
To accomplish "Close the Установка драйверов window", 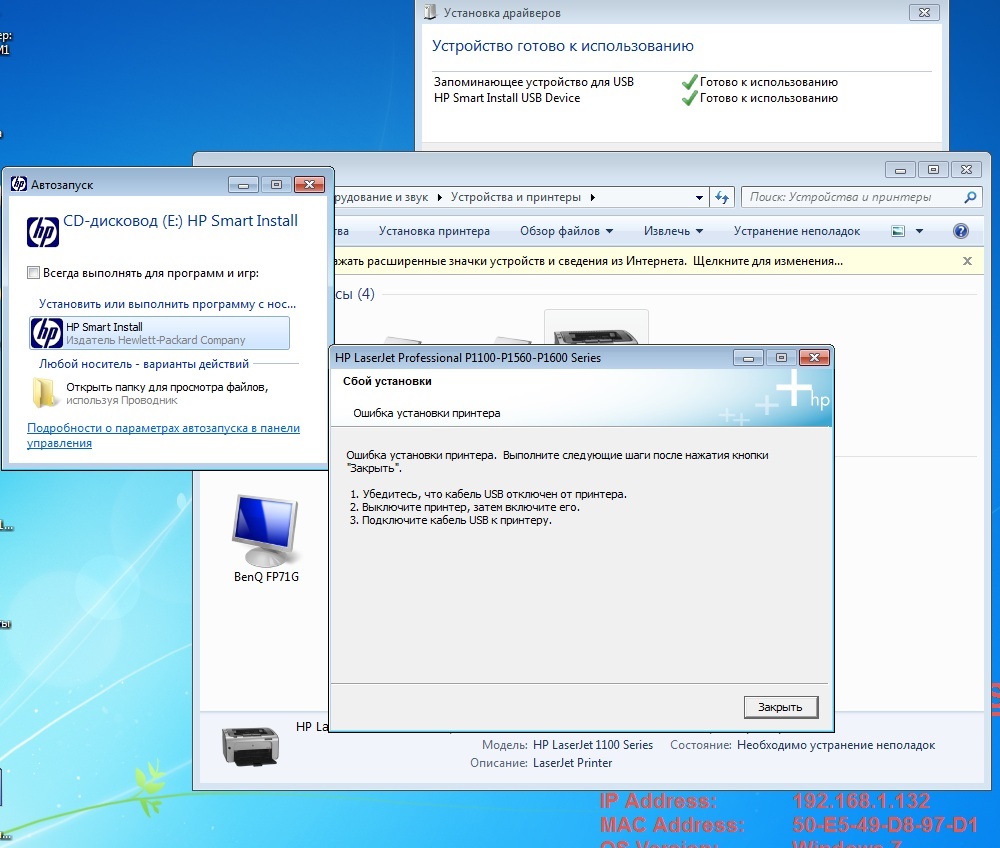I will (x=923, y=12).
